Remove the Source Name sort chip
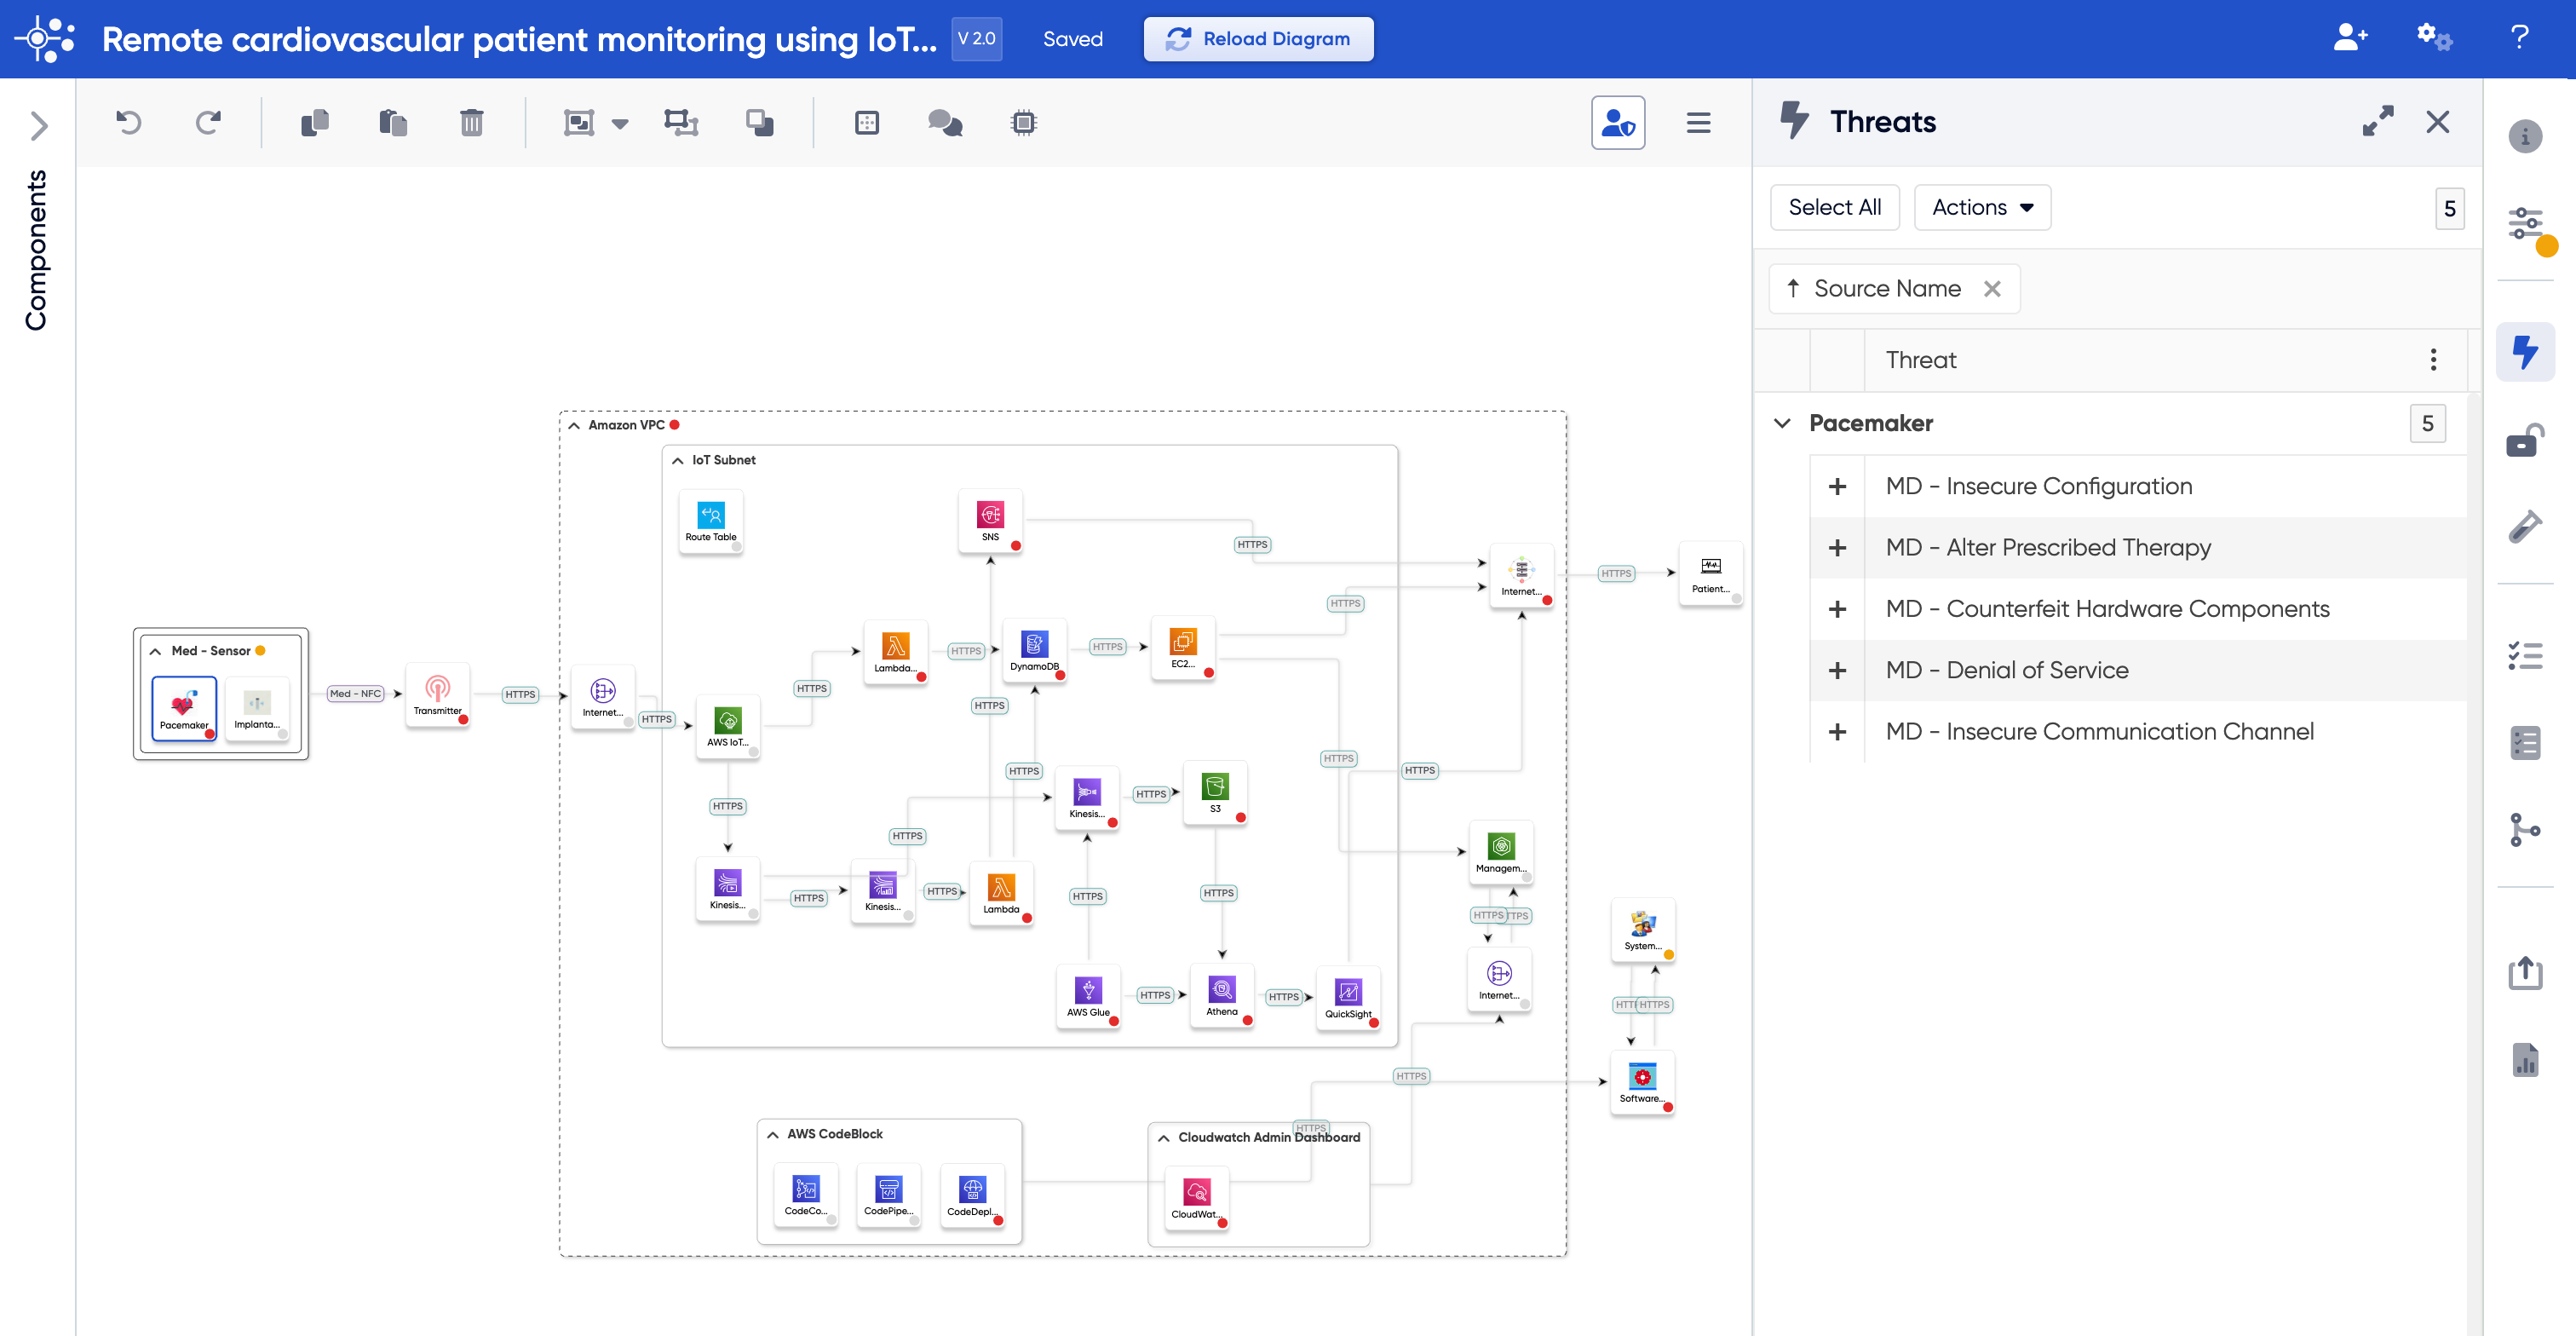Viewport: 2576px width, 1336px height. click(x=1992, y=289)
